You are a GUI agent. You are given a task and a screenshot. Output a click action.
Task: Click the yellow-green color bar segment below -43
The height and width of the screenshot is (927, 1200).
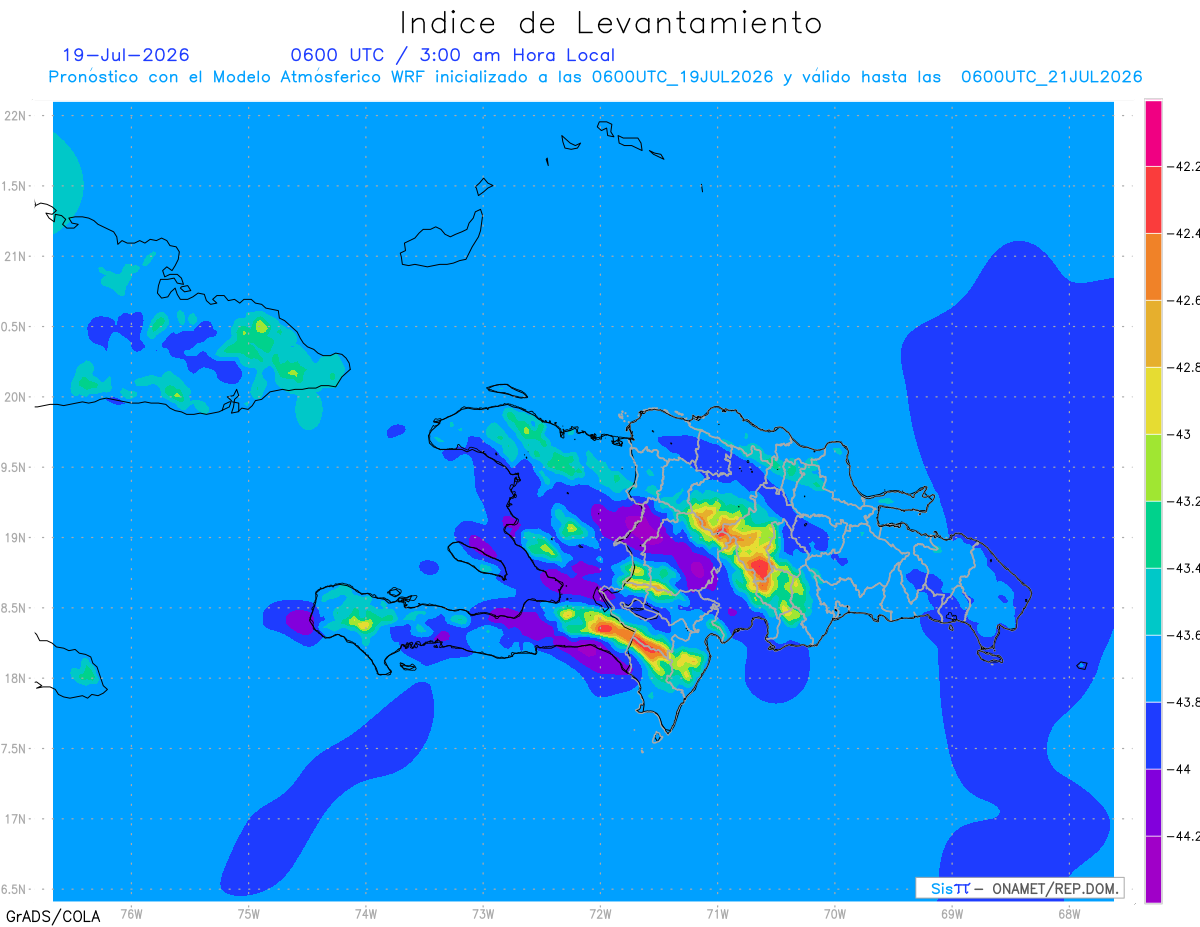click(x=1153, y=468)
